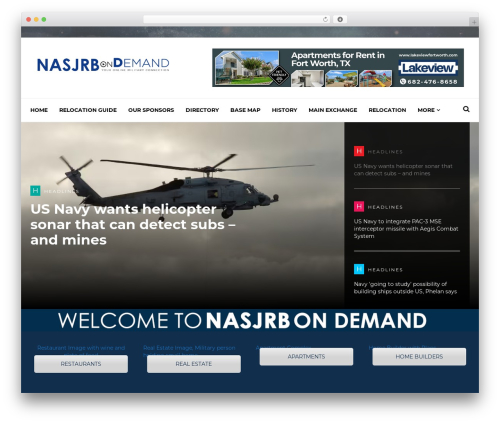Open Main Exchange page
Screen dimensions: 500x423
point(333,110)
